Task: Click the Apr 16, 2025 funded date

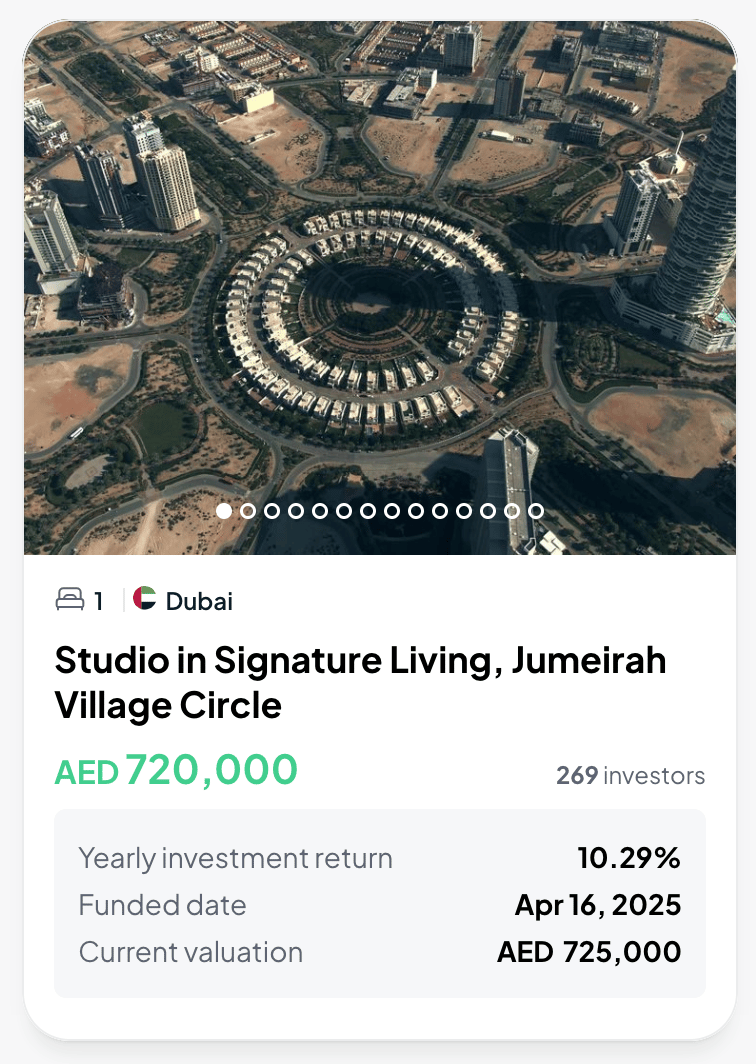Action: coord(598,905)
